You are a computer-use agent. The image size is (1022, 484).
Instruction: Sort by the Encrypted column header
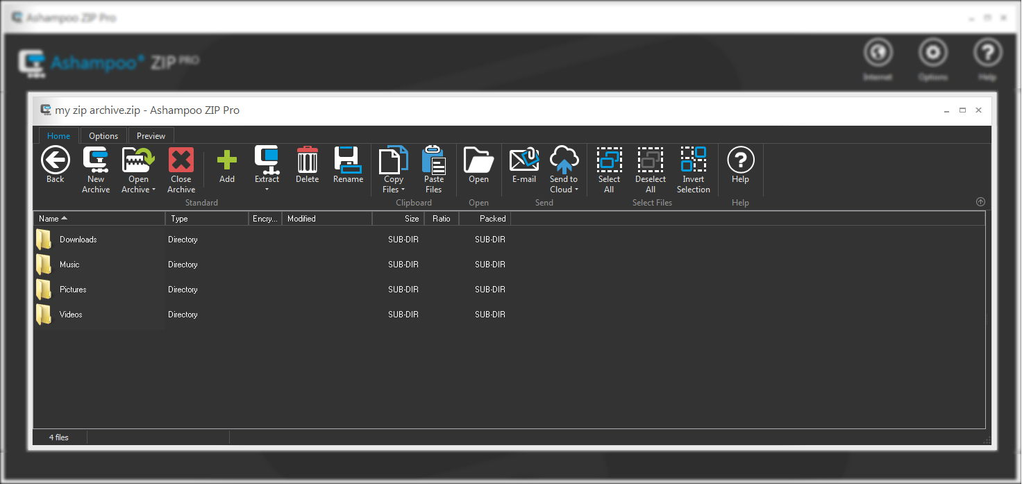click(265, 219)
